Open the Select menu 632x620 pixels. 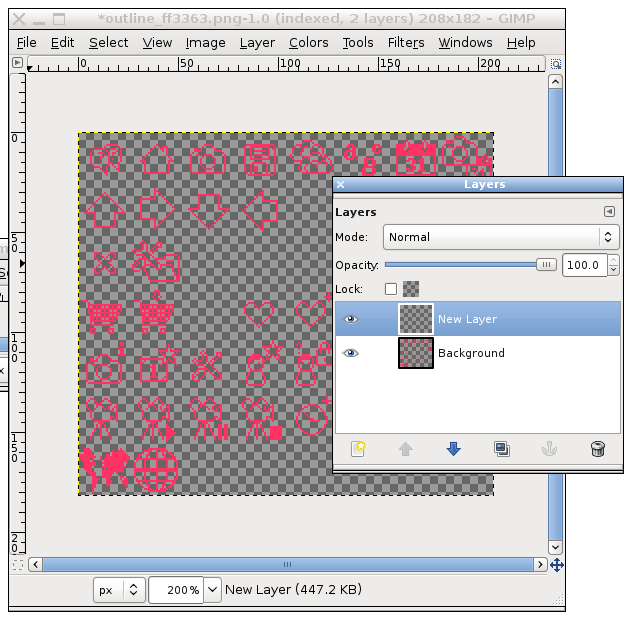click(108, 43)
